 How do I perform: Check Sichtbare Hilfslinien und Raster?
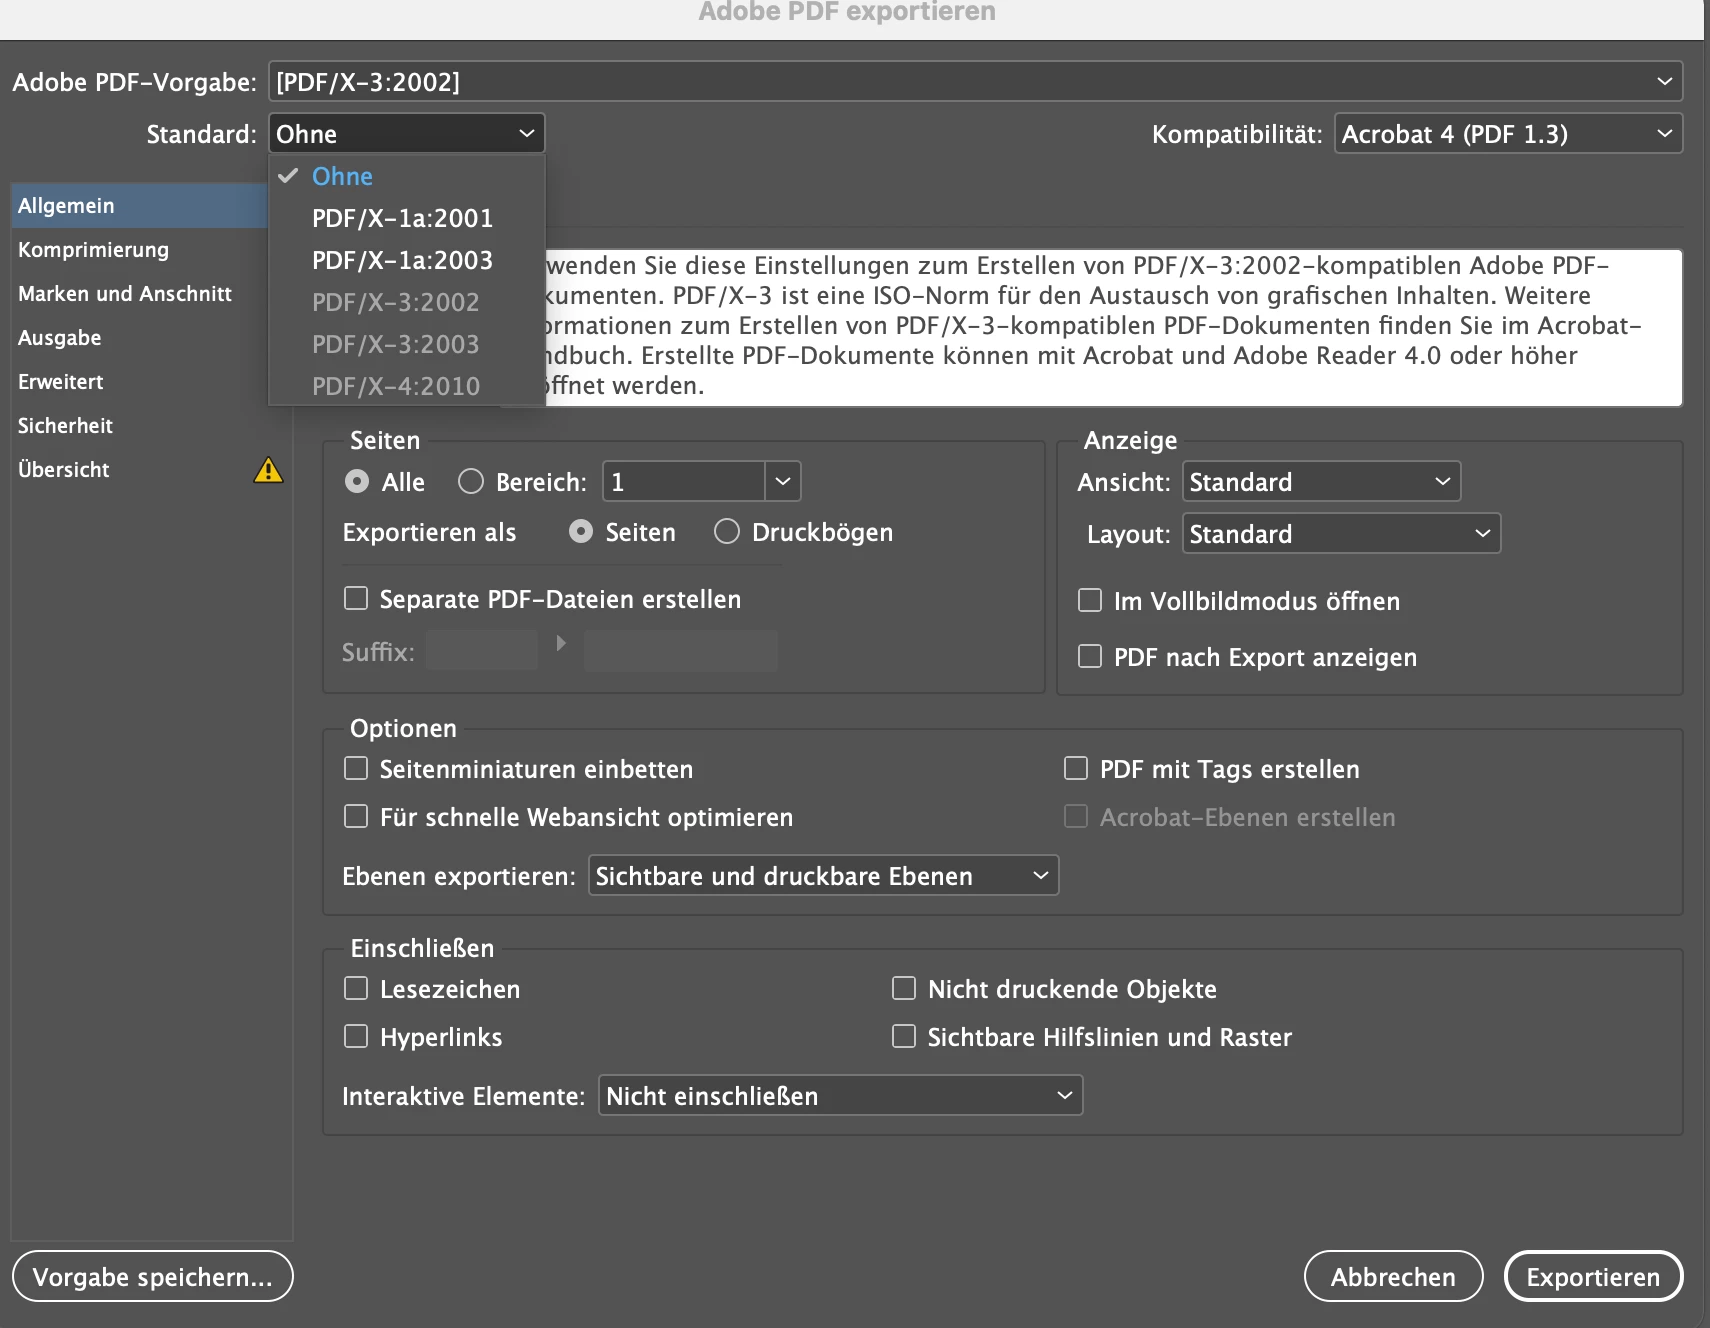pyautogui.click(x=904, y=1036)
